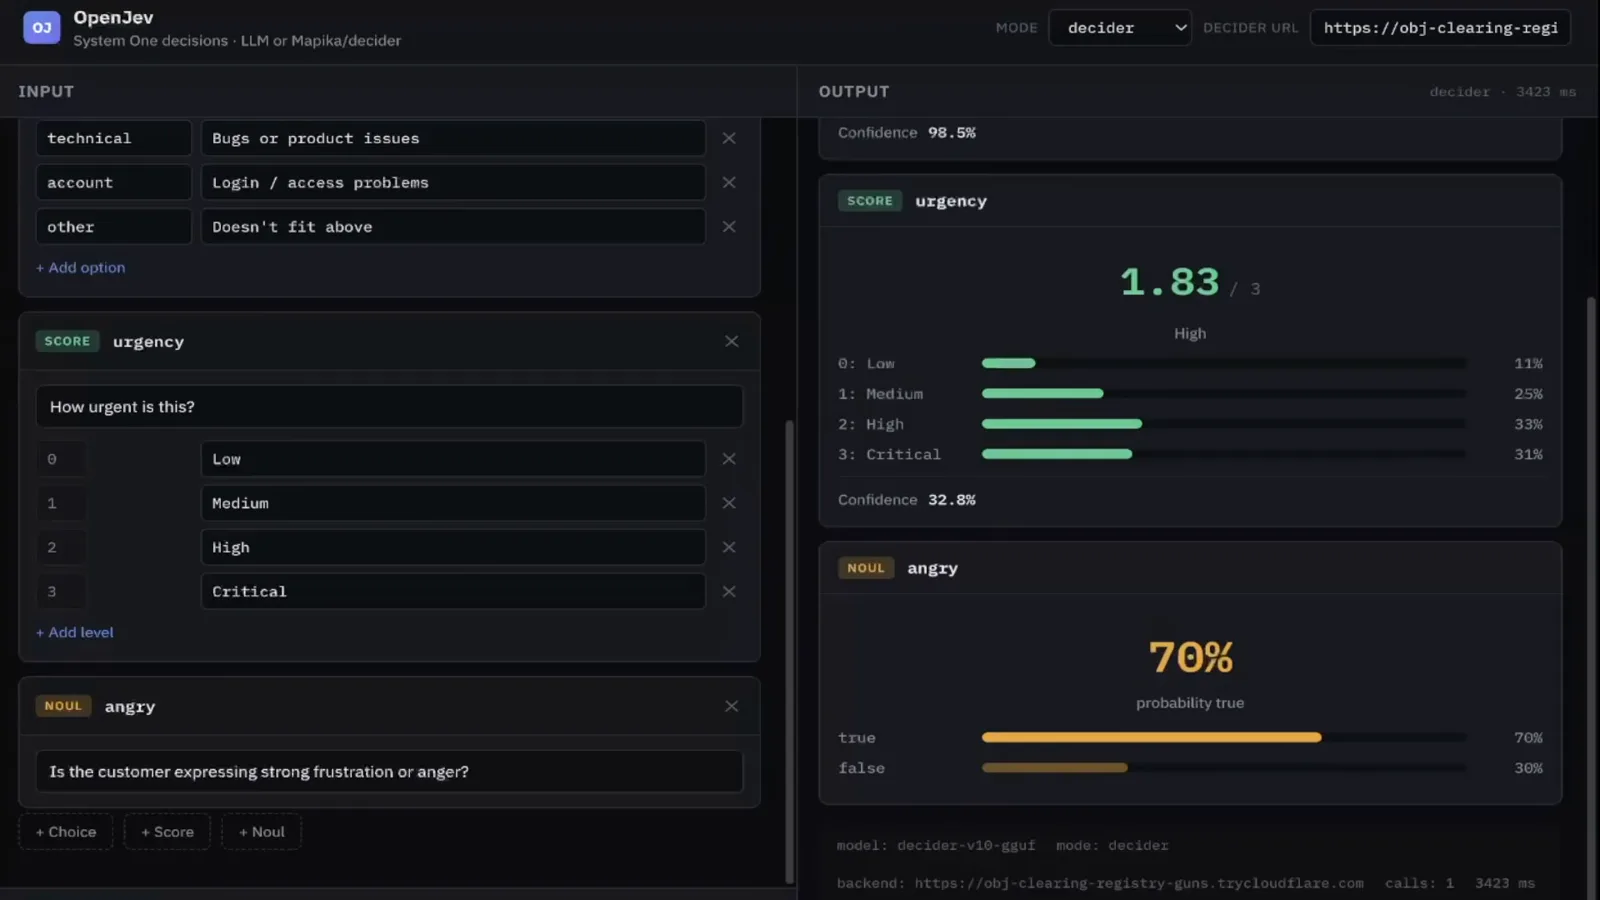Remove the account option row
This screenshot has height=900, width=1600.
pos(729,183)
